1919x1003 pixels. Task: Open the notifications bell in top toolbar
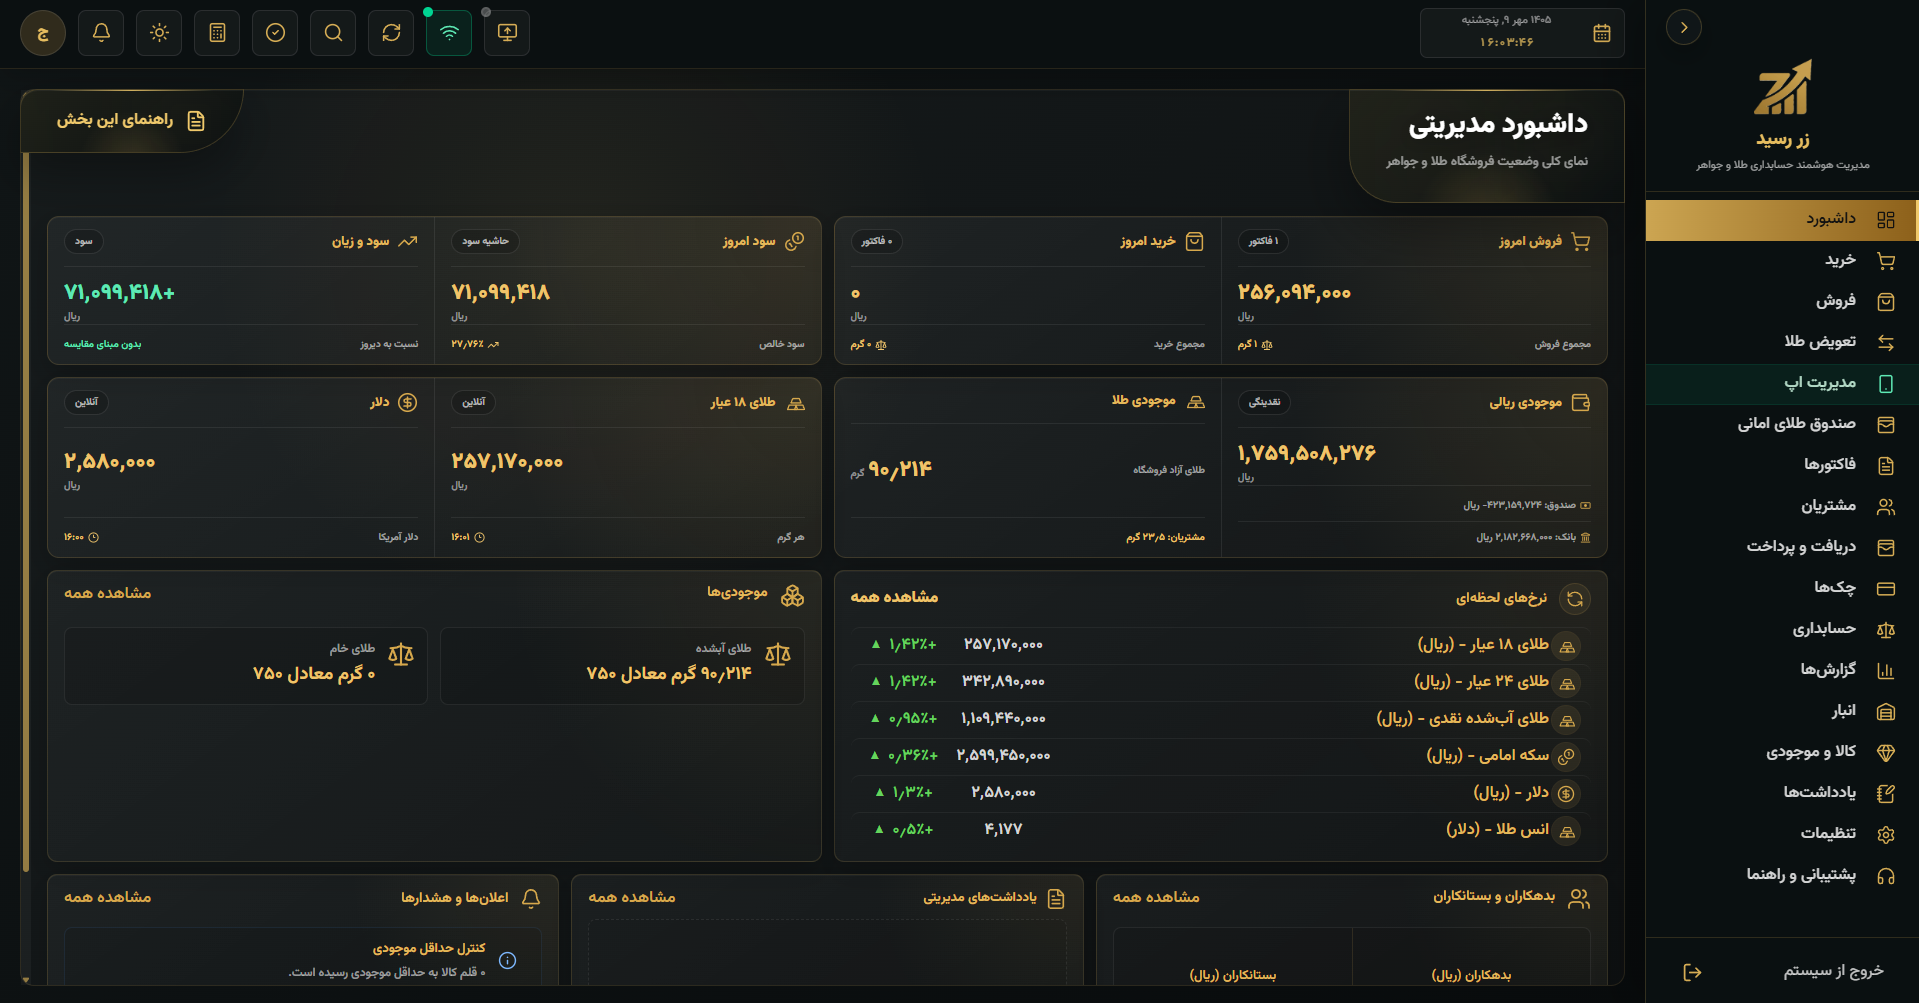(x=101, y=33)
